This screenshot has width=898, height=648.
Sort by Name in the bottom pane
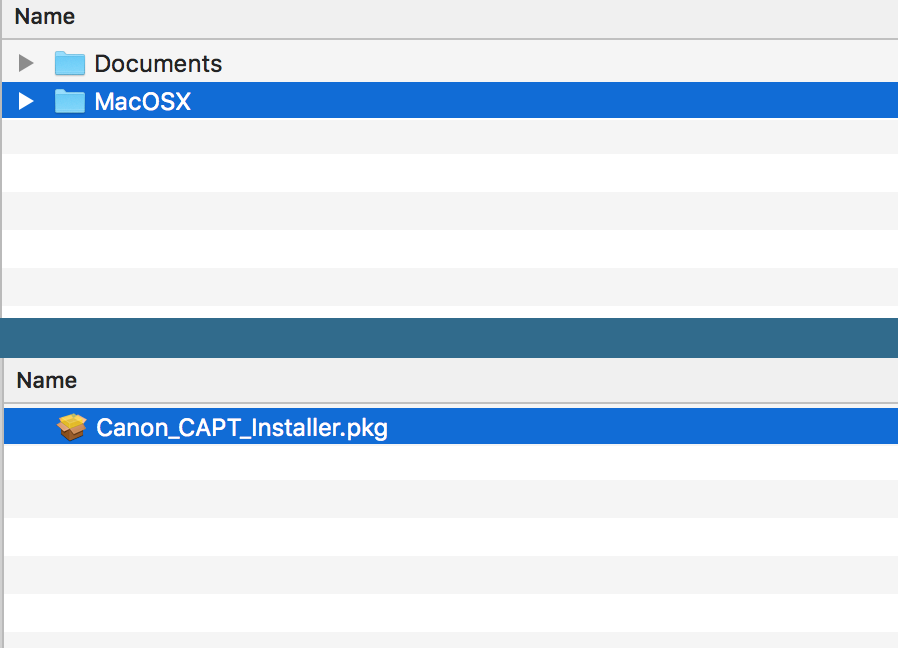coord(46,380)
